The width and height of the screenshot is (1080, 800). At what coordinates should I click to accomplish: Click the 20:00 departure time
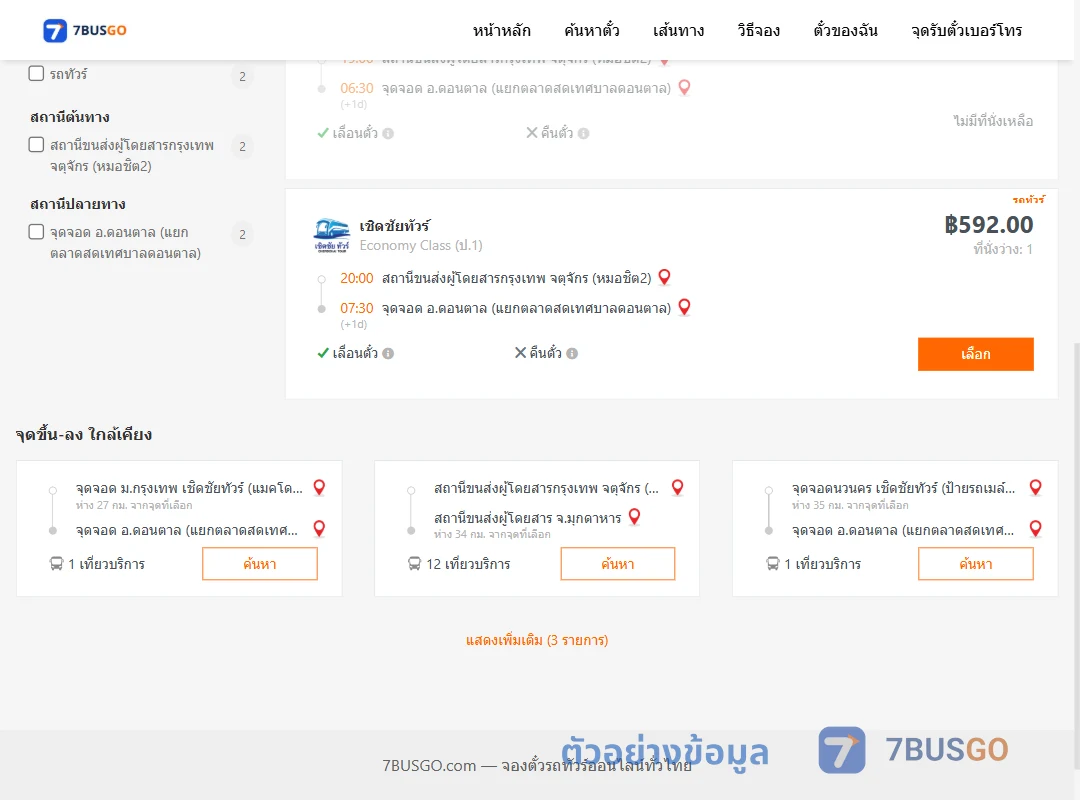[357, 278]
